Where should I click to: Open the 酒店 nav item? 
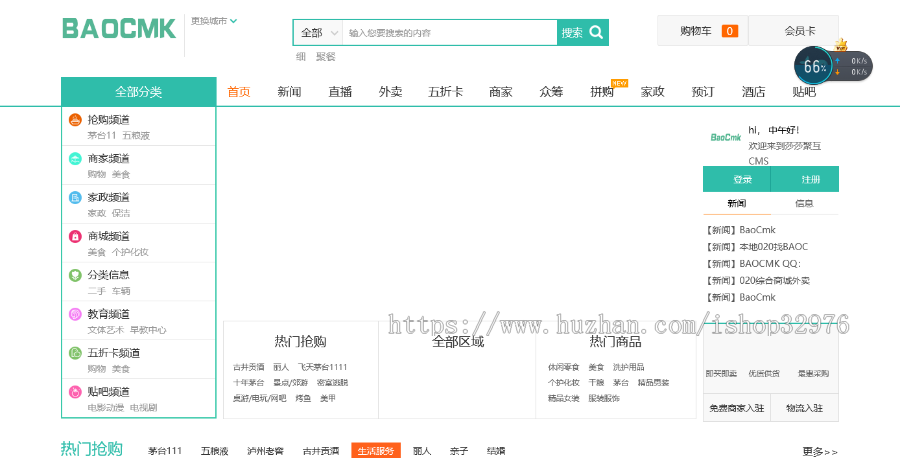[x=753, y=92]
